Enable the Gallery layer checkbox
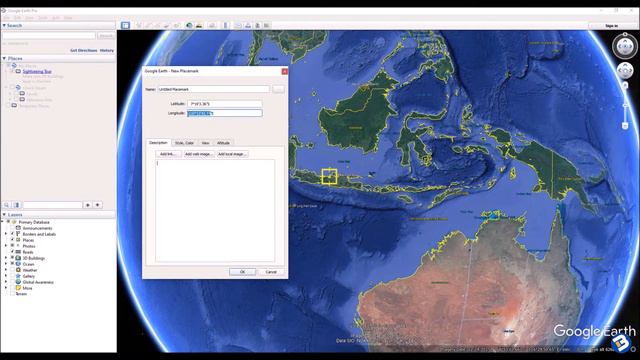Screen dimensions: 640x360 [12, 276]
